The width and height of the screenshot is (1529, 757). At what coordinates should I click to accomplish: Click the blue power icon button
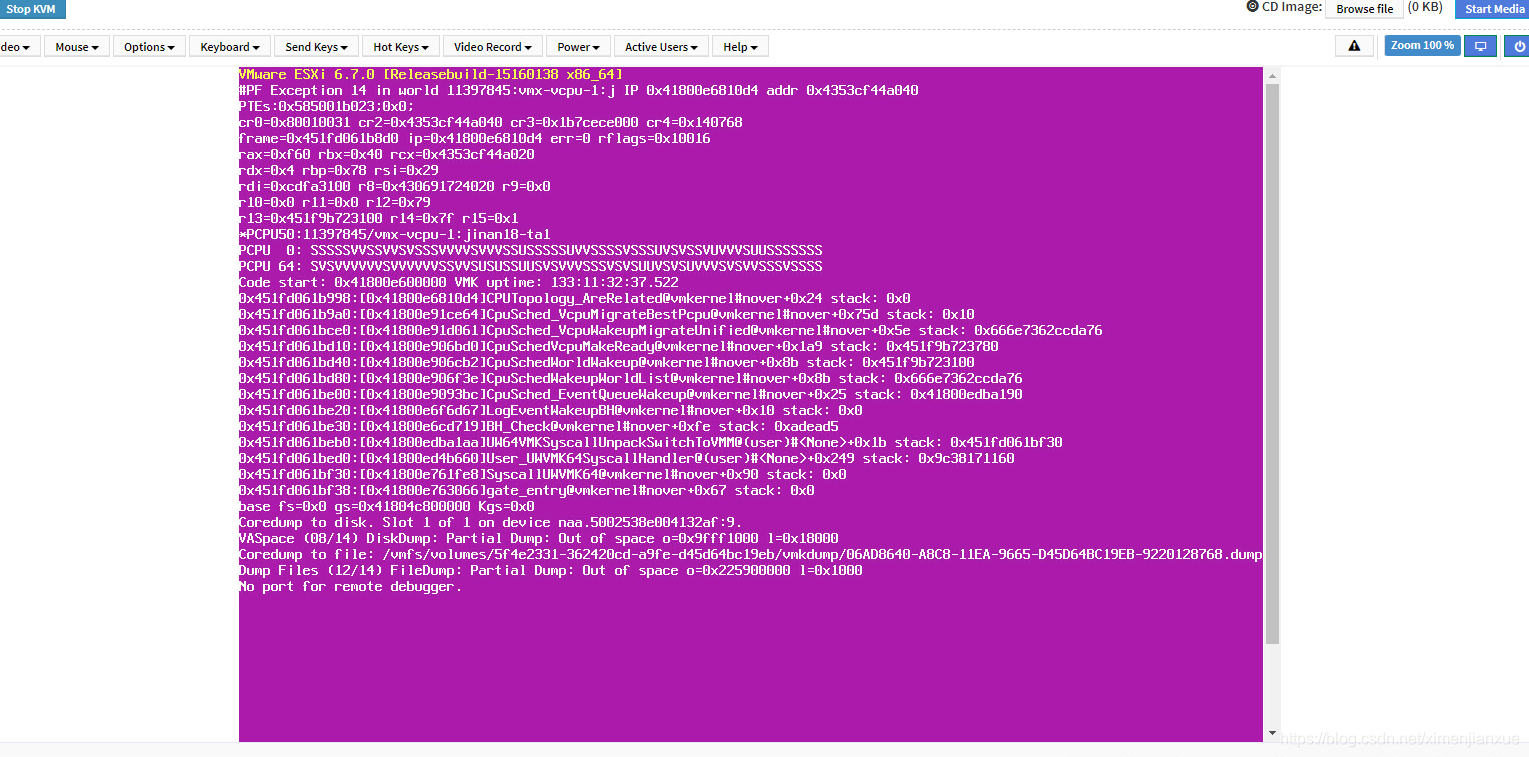pos(1518,46)
